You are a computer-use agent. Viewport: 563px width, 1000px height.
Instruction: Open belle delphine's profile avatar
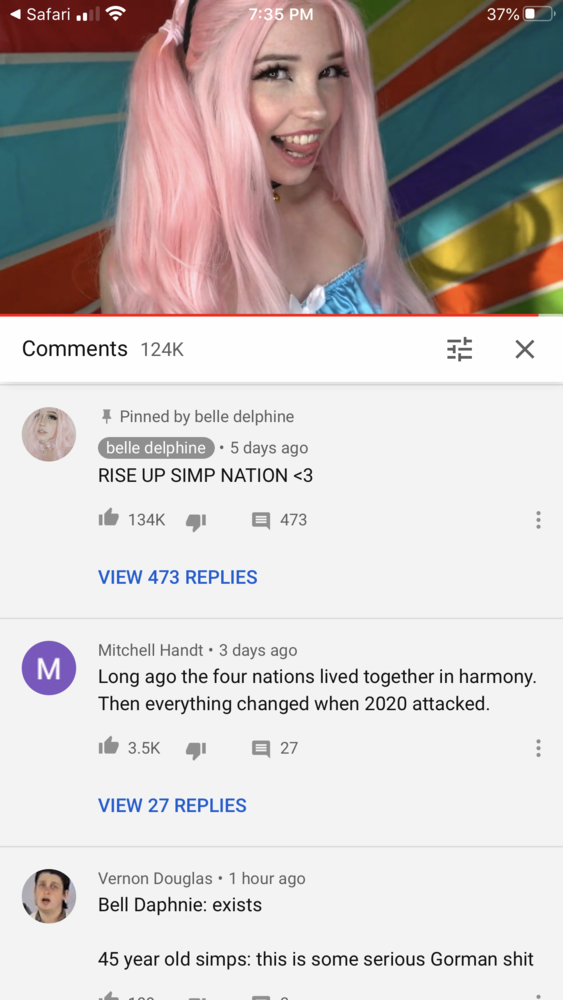click(x=49, y=434)
